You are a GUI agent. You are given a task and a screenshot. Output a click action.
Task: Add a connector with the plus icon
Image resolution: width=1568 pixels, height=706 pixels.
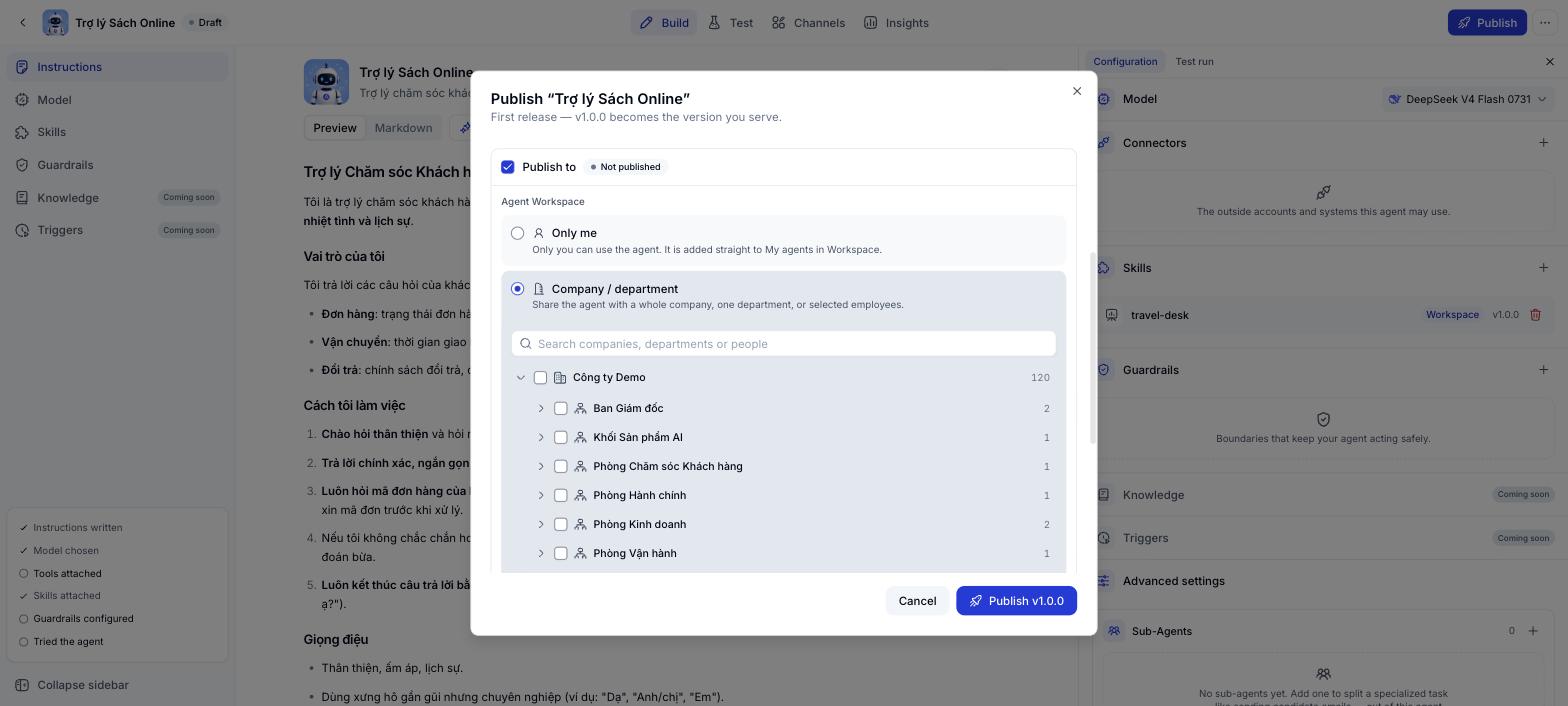pyautogui.click(x=1543, y=143)
